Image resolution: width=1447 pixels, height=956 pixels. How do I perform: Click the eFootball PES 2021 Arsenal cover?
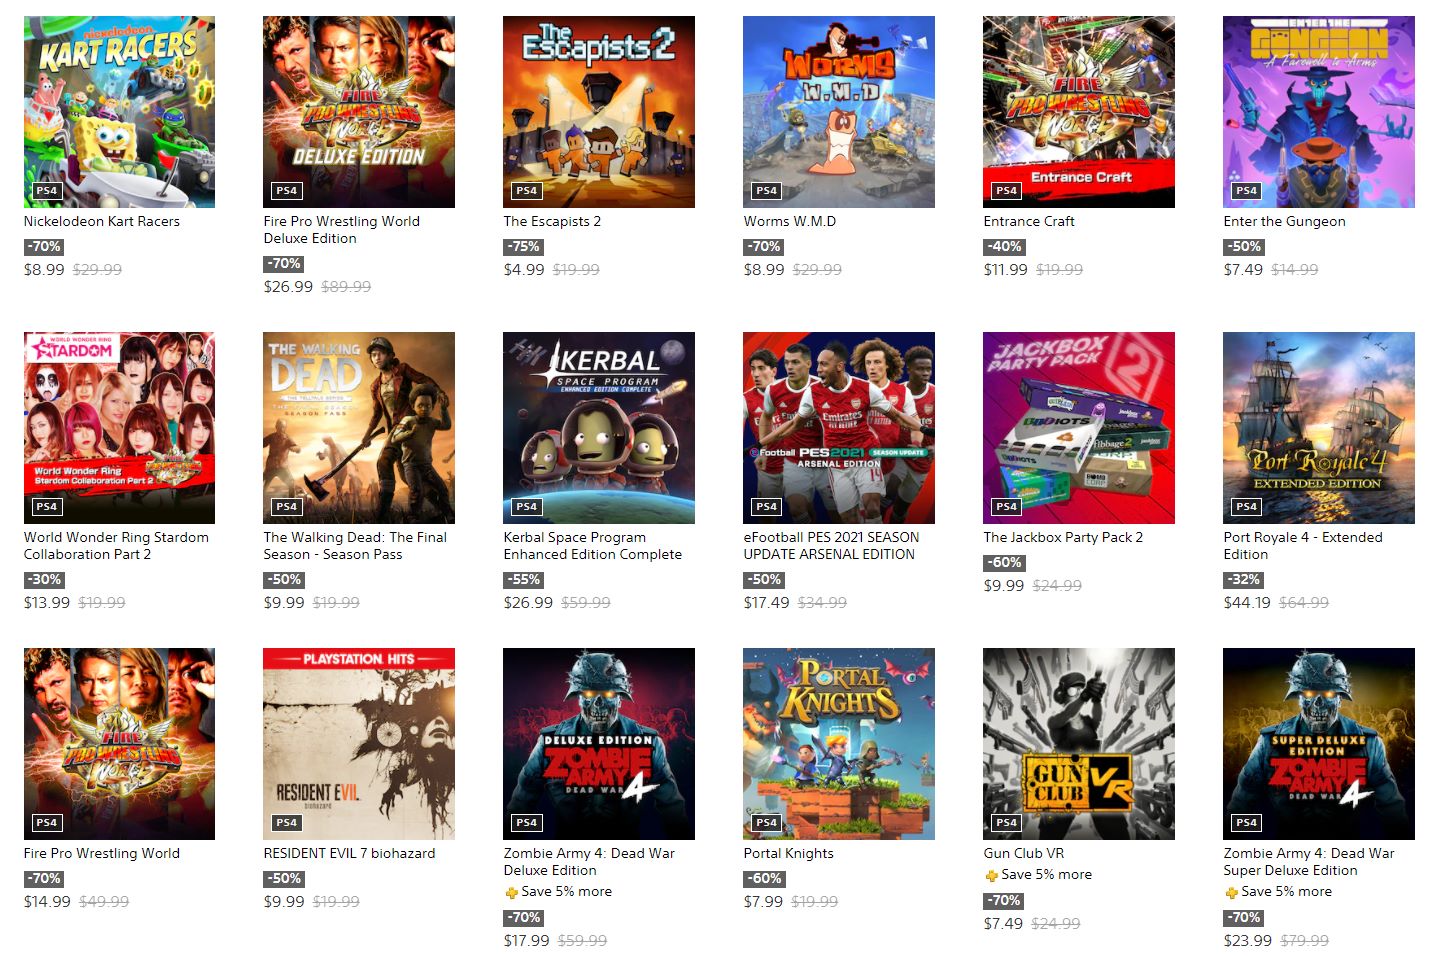tap(839, 428)
